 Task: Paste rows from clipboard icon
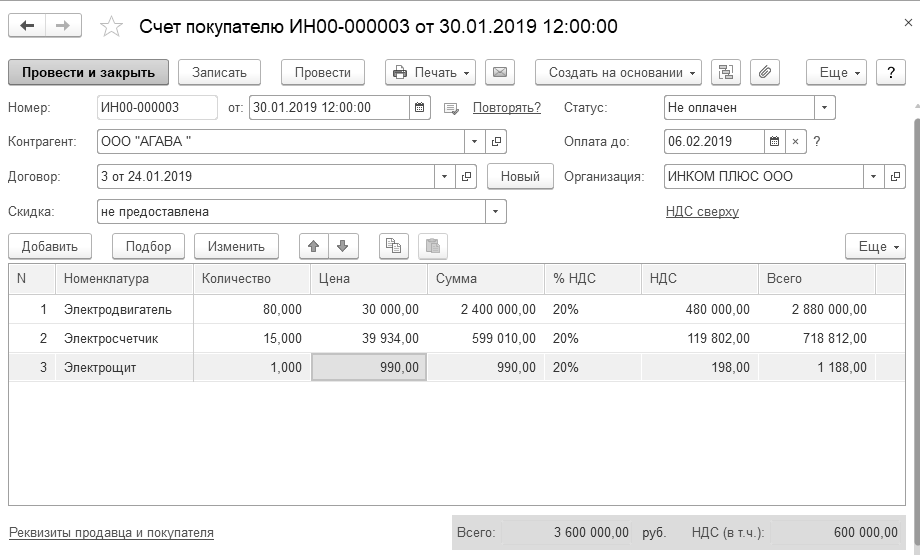point(432,246)
